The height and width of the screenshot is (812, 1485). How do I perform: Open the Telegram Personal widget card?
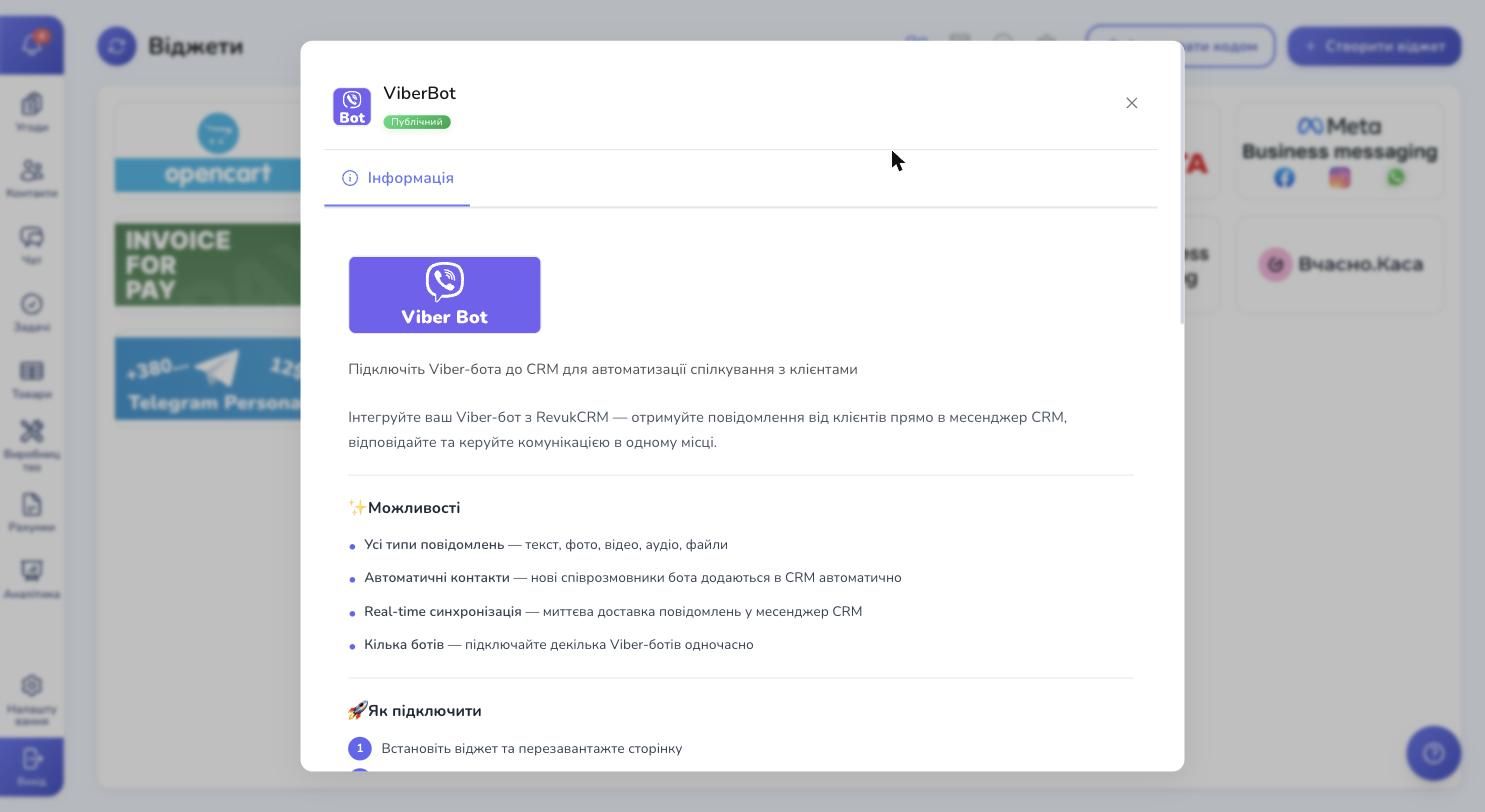click(208, 379)
